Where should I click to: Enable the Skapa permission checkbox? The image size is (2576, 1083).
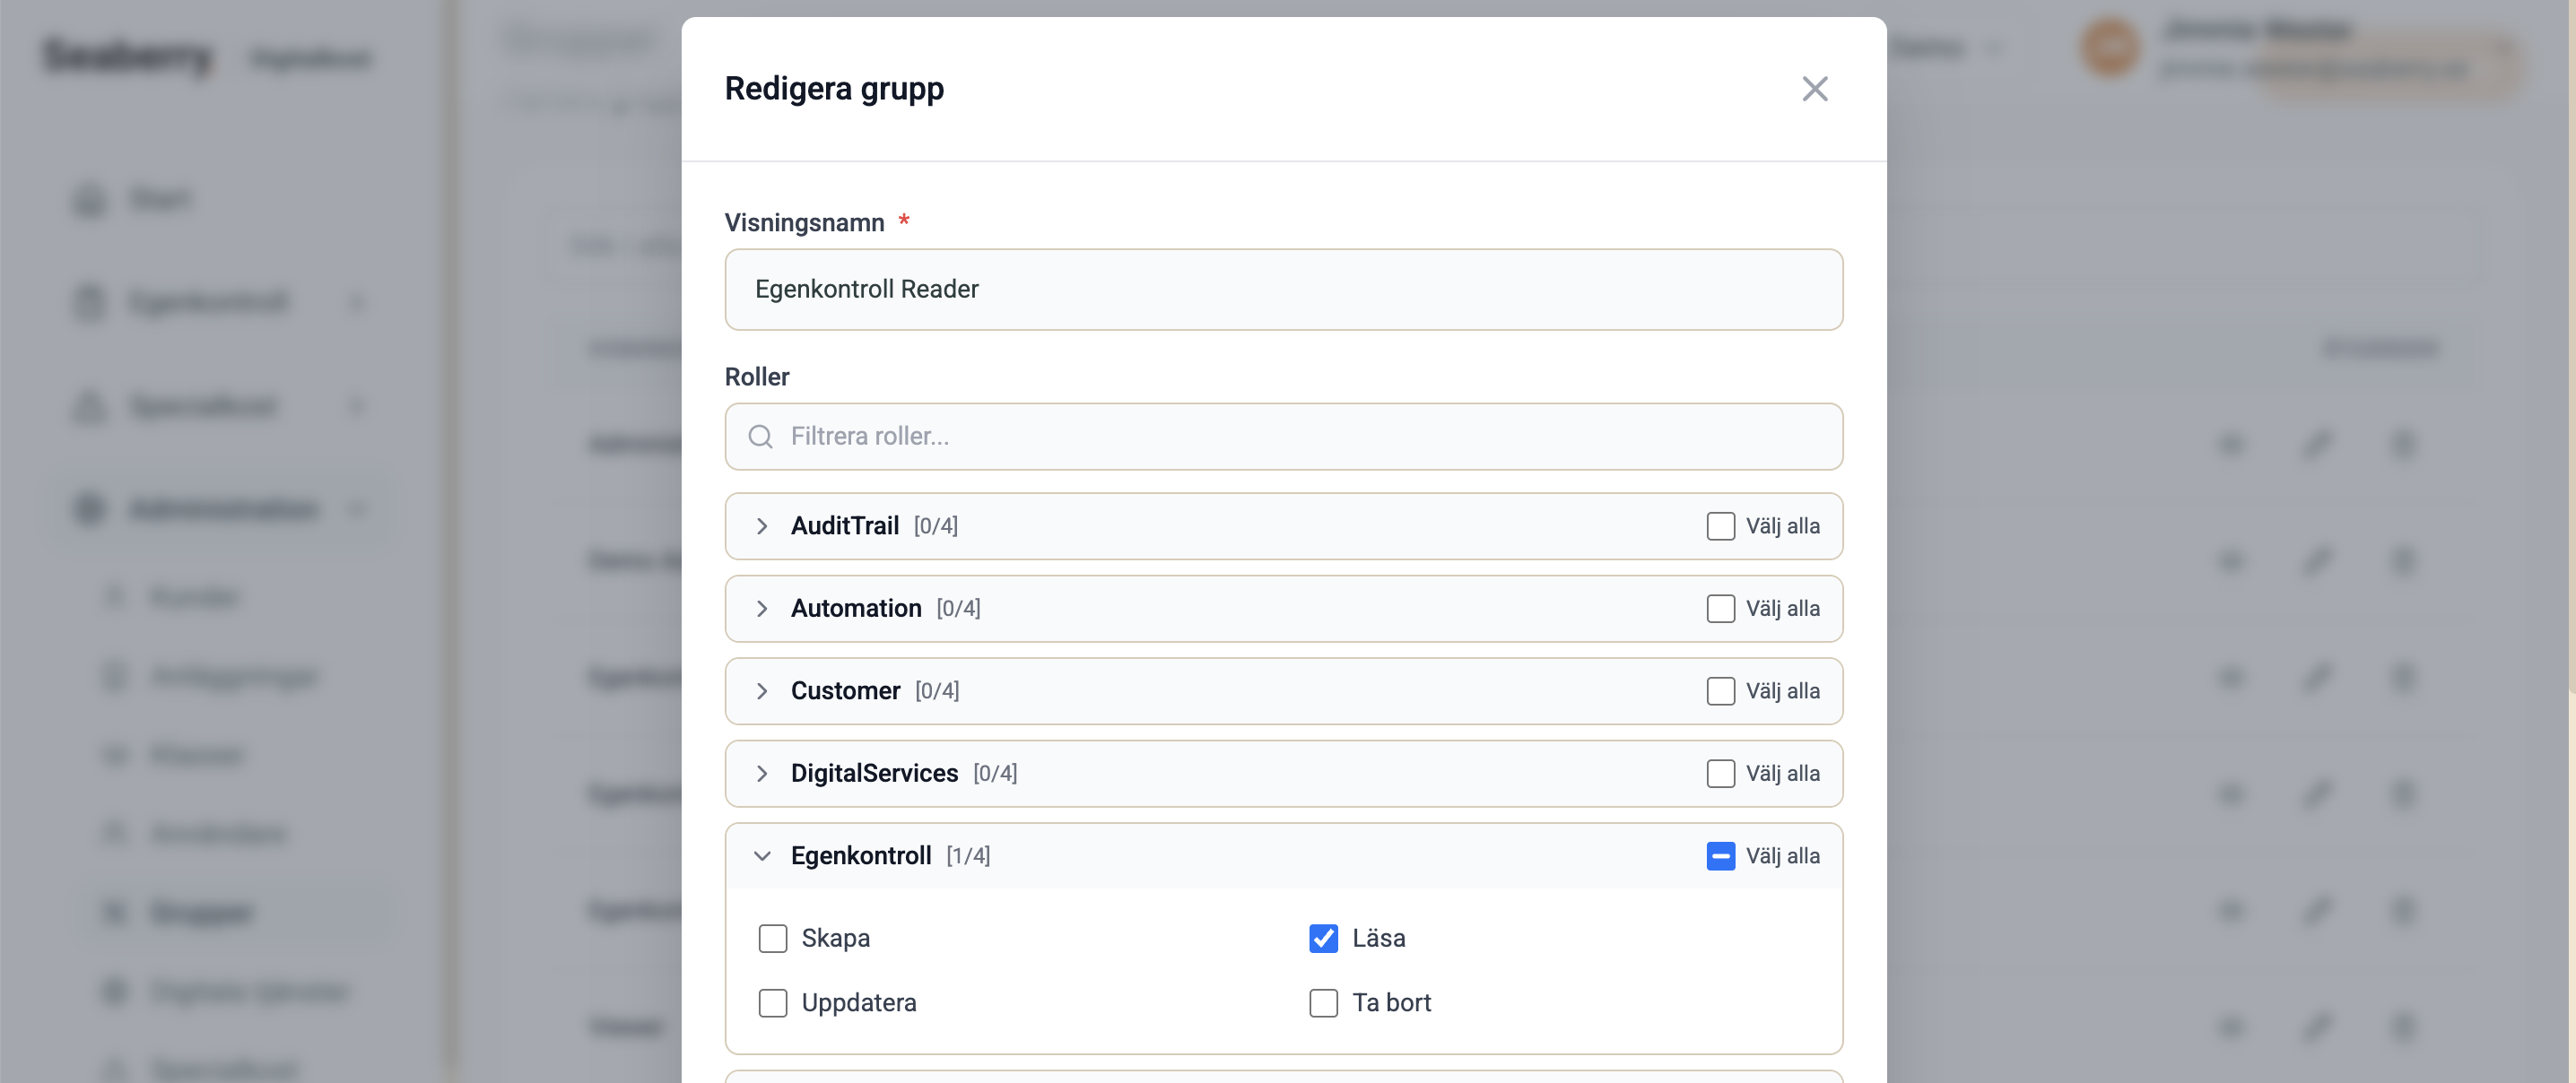point(772,938)
